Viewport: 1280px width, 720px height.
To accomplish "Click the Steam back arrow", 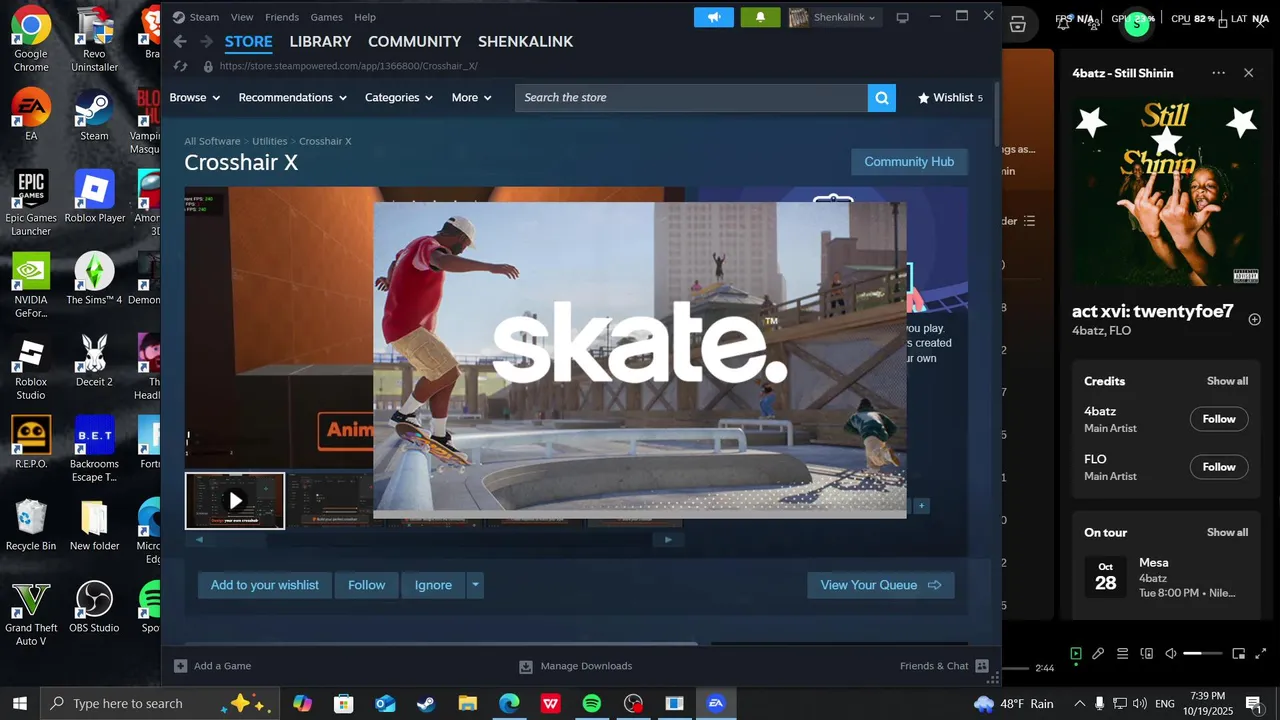I will pyautogui.click(x=180, y=41).
